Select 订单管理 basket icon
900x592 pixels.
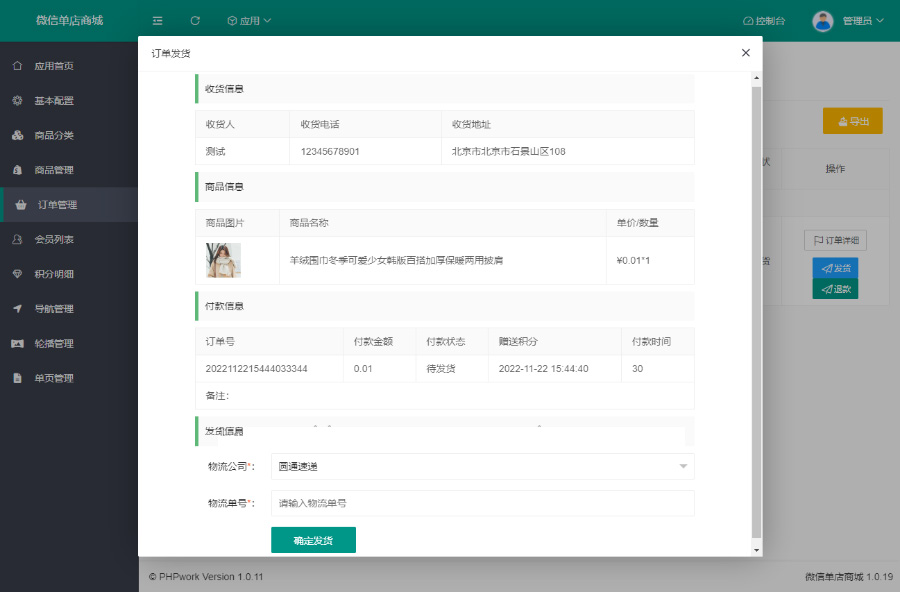[21, 205]
